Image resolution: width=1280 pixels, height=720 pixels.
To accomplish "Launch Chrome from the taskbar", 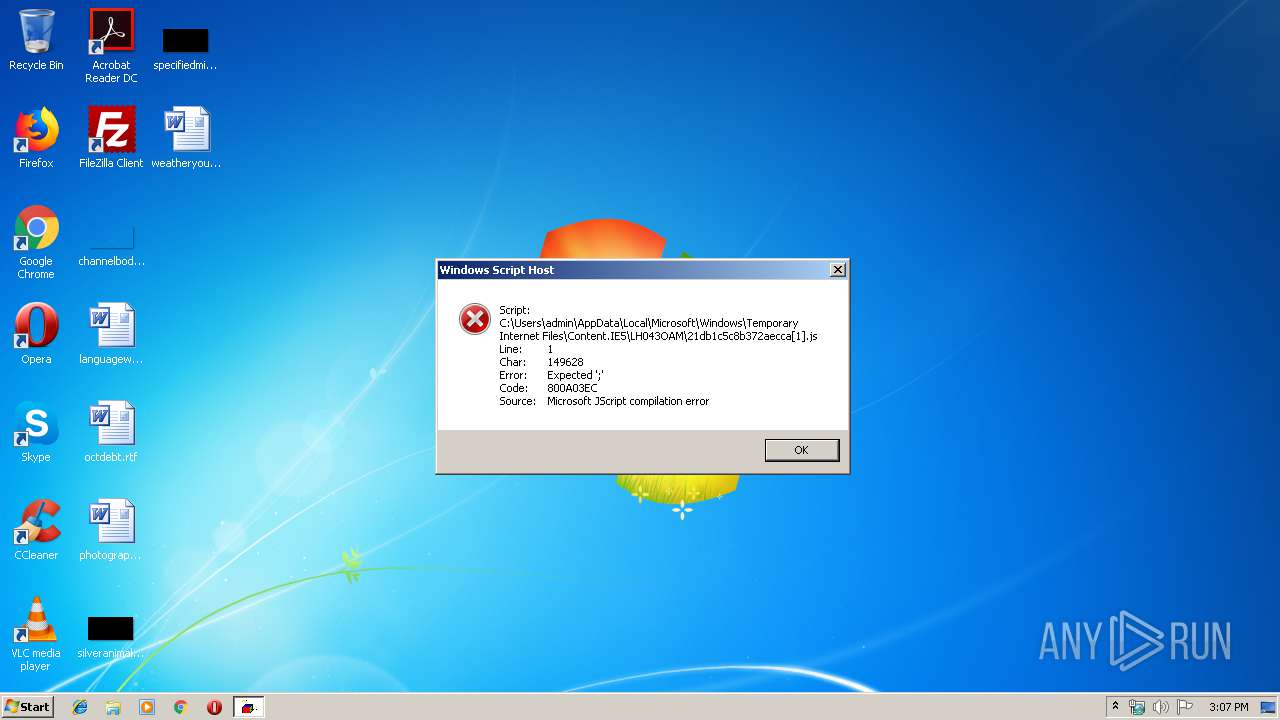I will click(181, 707).
